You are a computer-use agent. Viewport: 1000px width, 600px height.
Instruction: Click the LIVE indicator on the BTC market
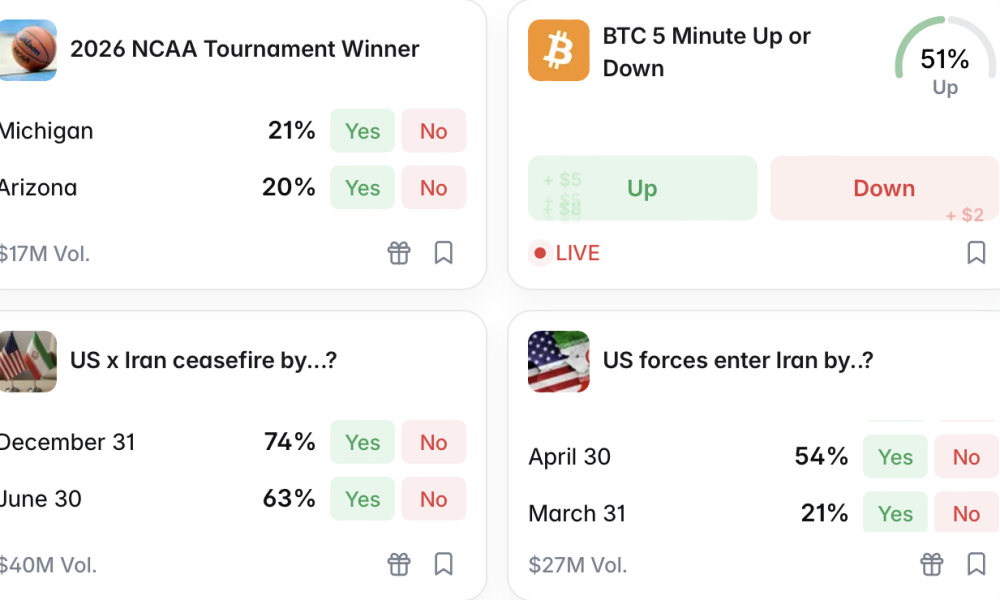[565, 253]
